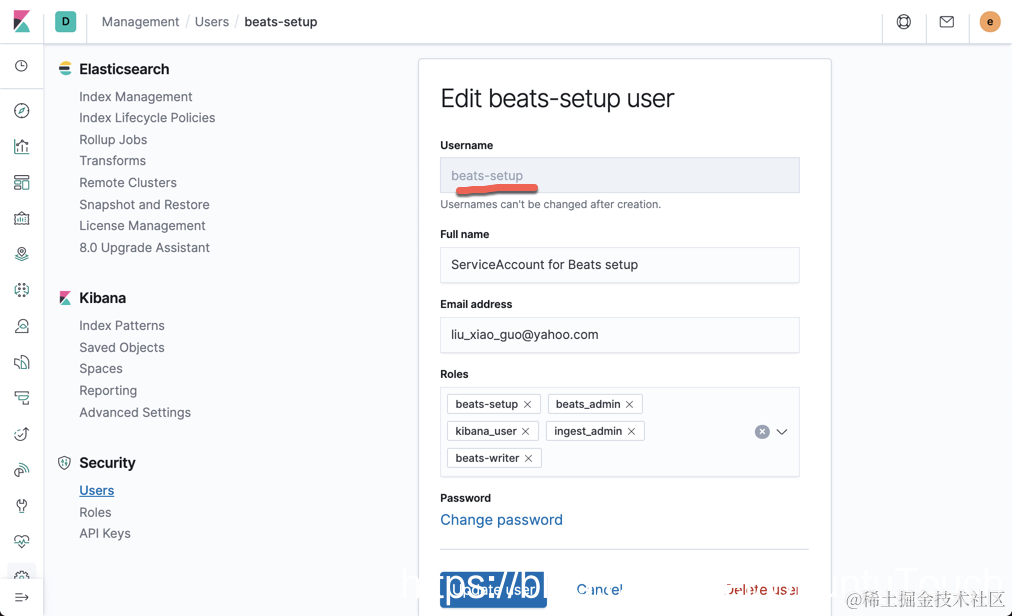The height and width of the screenshot is (616, 1012).
Task: Click the disabled Username field
Action: (x=620, y=175)
